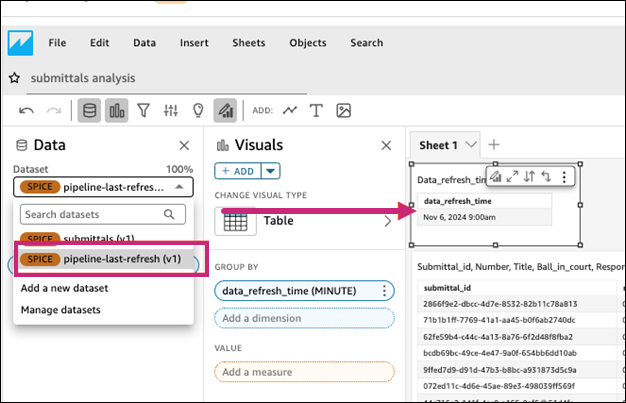
Task: Open the Parameters sliders icon
Action: pos(171,110)
